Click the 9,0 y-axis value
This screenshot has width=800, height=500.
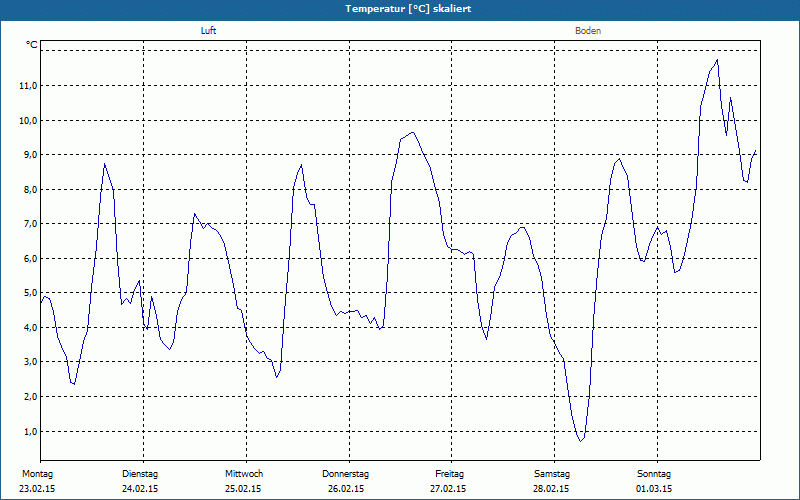tap(29, 155)
